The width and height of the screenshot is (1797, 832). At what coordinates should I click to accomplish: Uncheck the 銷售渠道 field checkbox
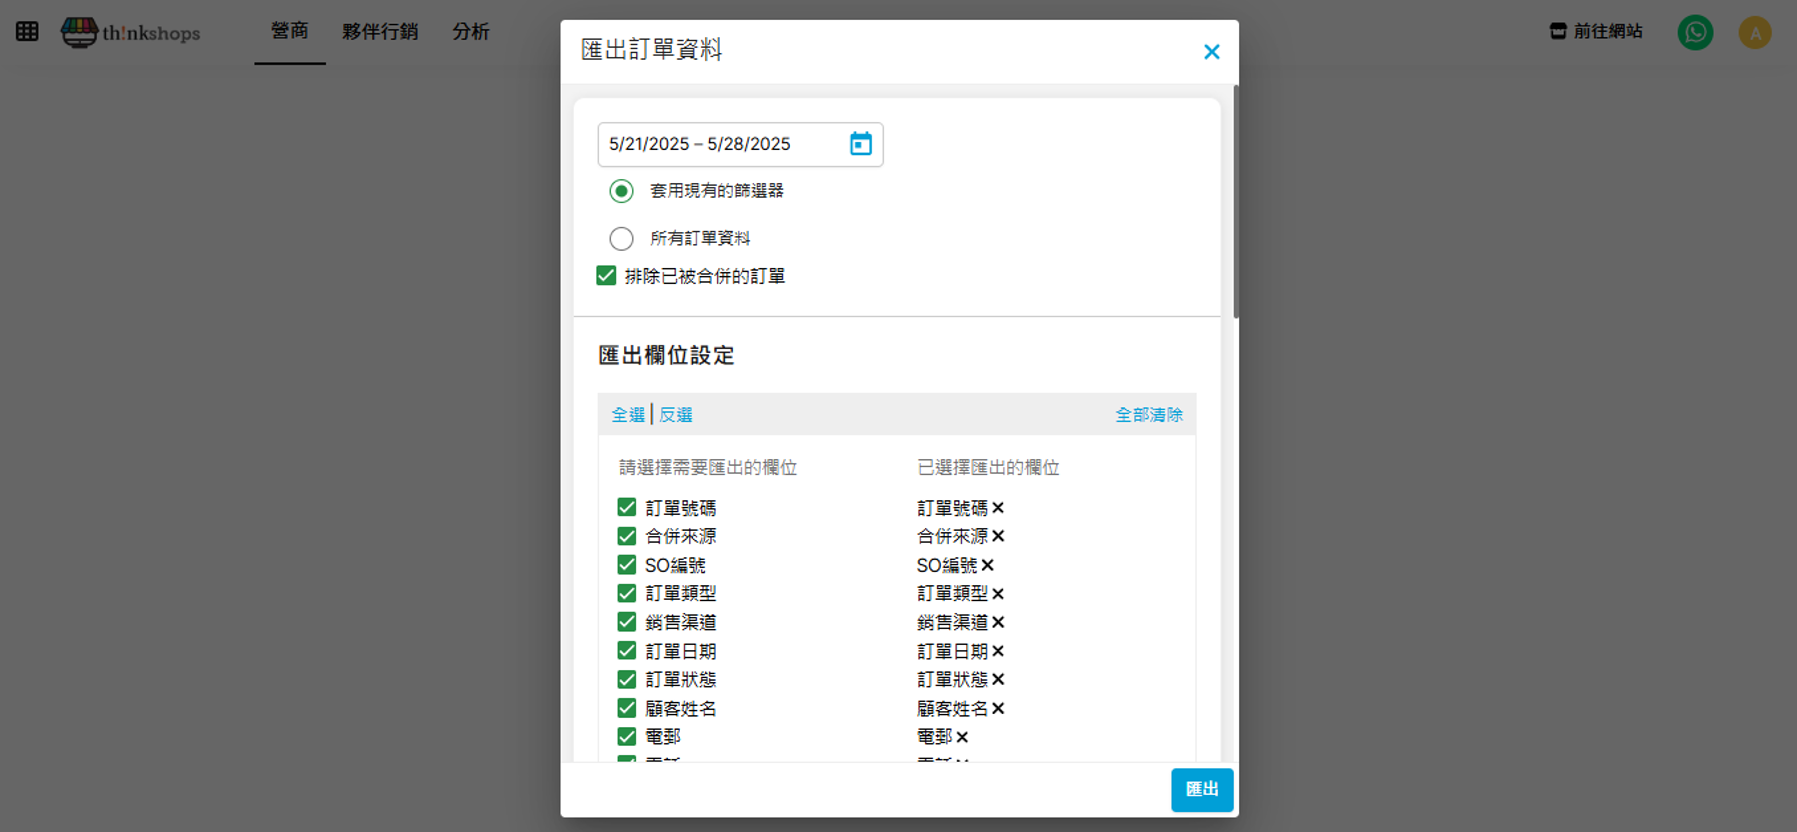[627, 622]
